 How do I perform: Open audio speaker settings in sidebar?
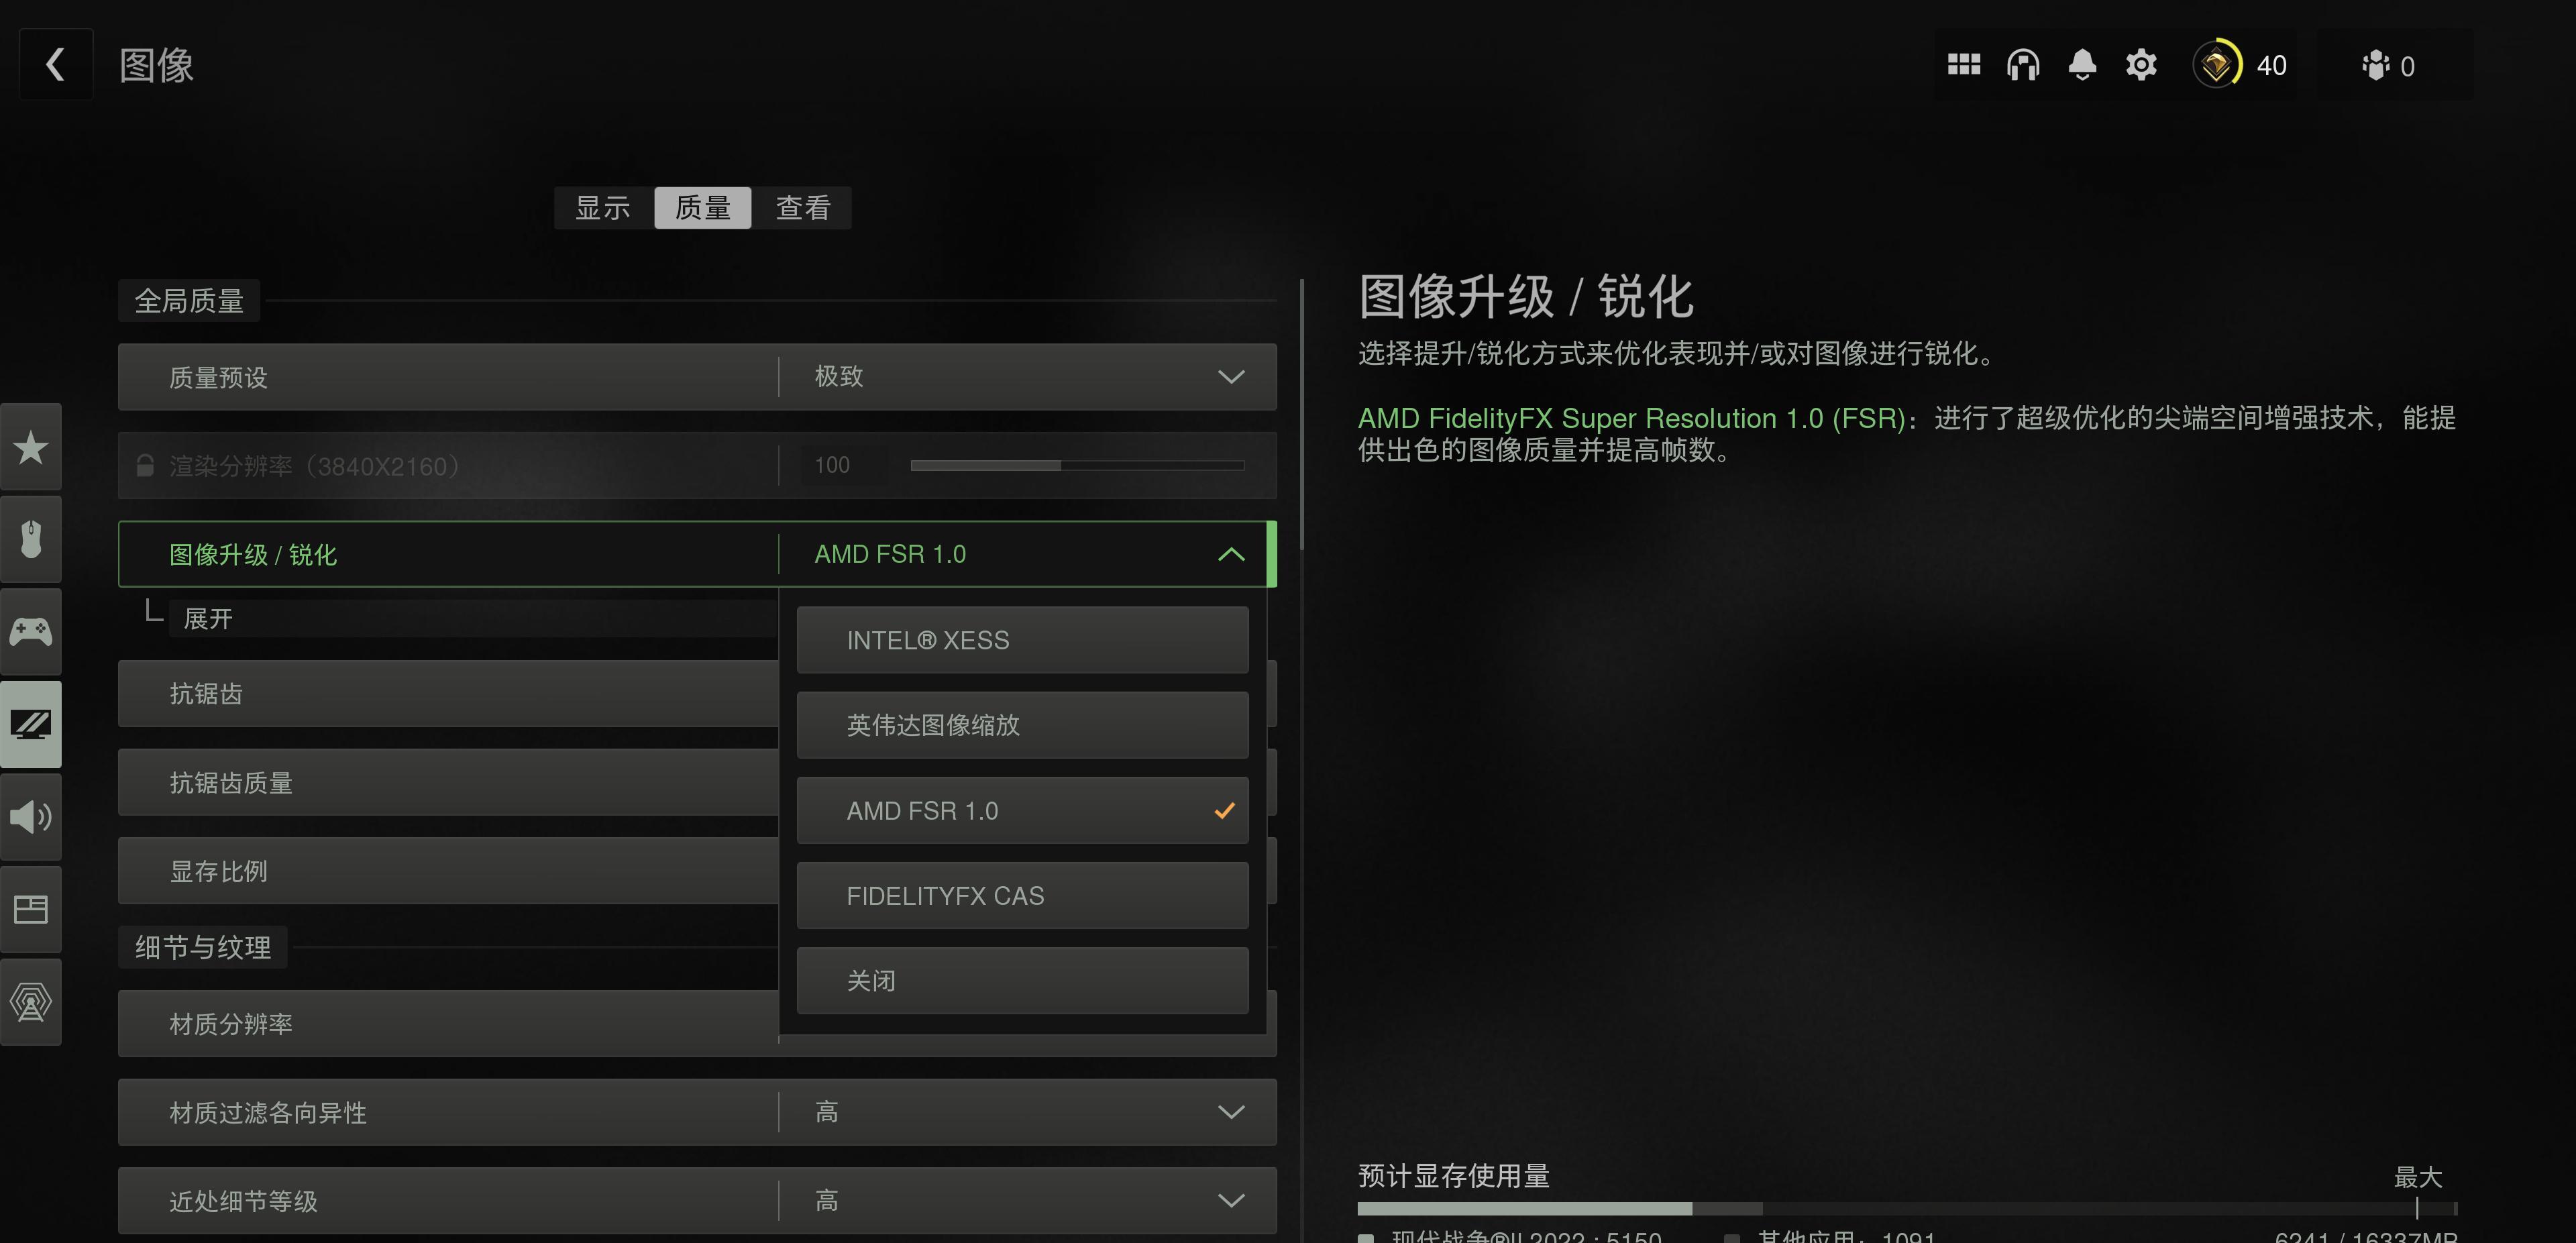pyautogui.click(x=31, y=817)
